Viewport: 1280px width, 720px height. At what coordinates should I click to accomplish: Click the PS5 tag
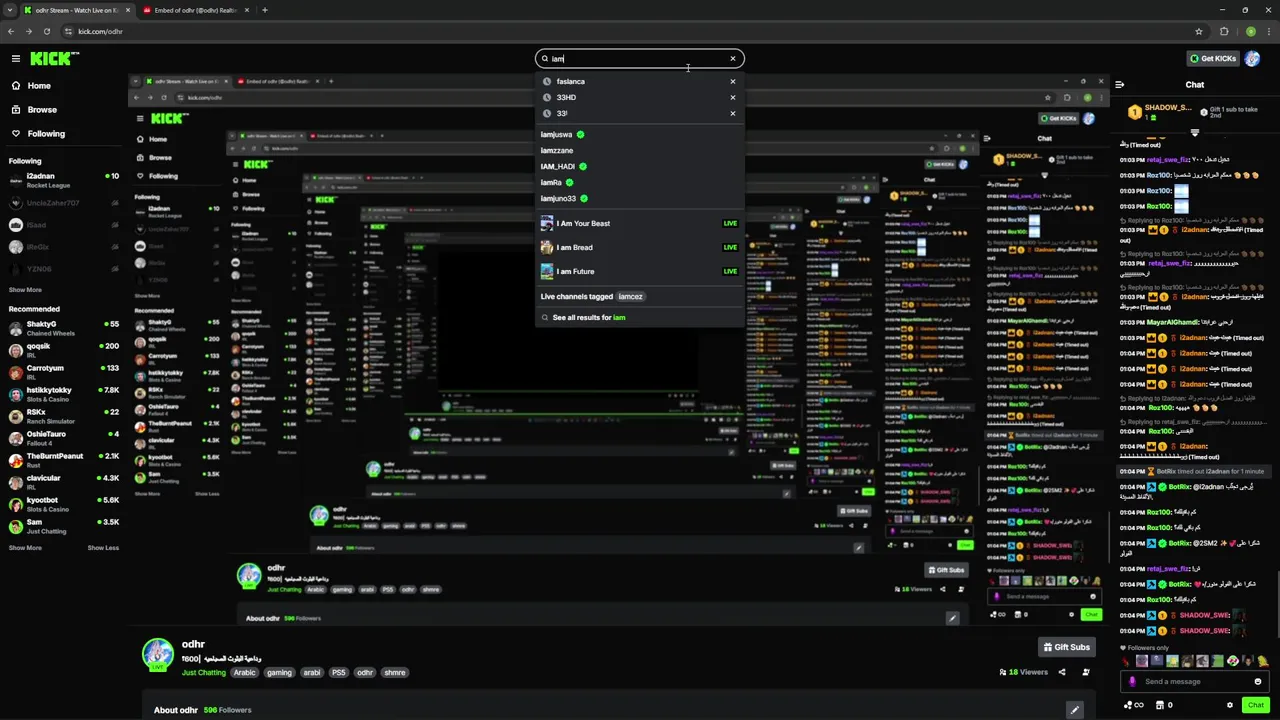click(339, 673)
